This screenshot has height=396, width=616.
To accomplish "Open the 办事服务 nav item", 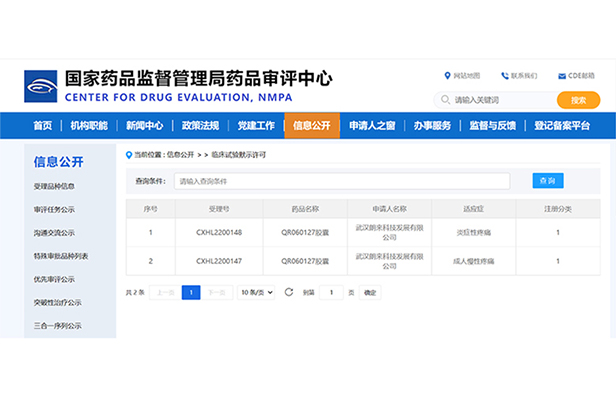I will [x=432, y=126].
